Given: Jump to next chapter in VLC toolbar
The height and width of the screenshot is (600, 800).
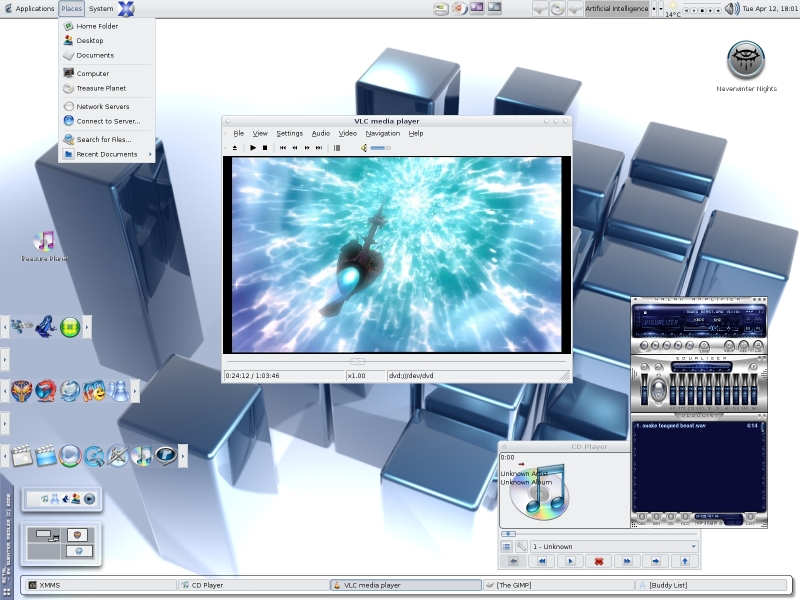Looking at the screenshot, I should [319, 148].
